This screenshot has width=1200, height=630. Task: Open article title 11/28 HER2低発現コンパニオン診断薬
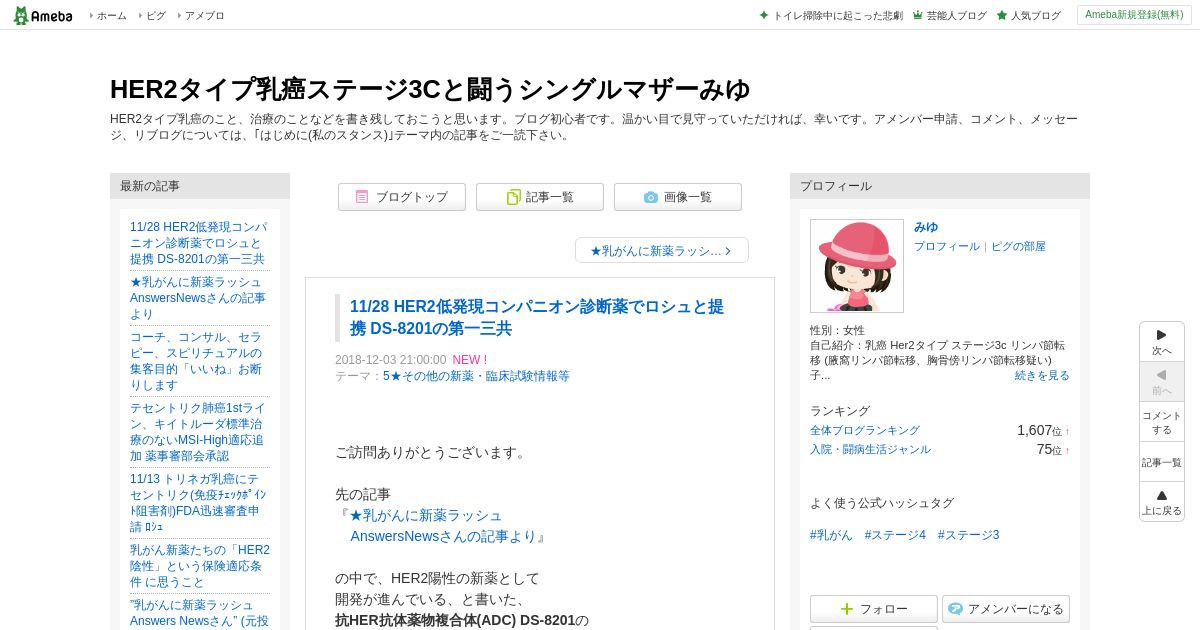[537, 317]
